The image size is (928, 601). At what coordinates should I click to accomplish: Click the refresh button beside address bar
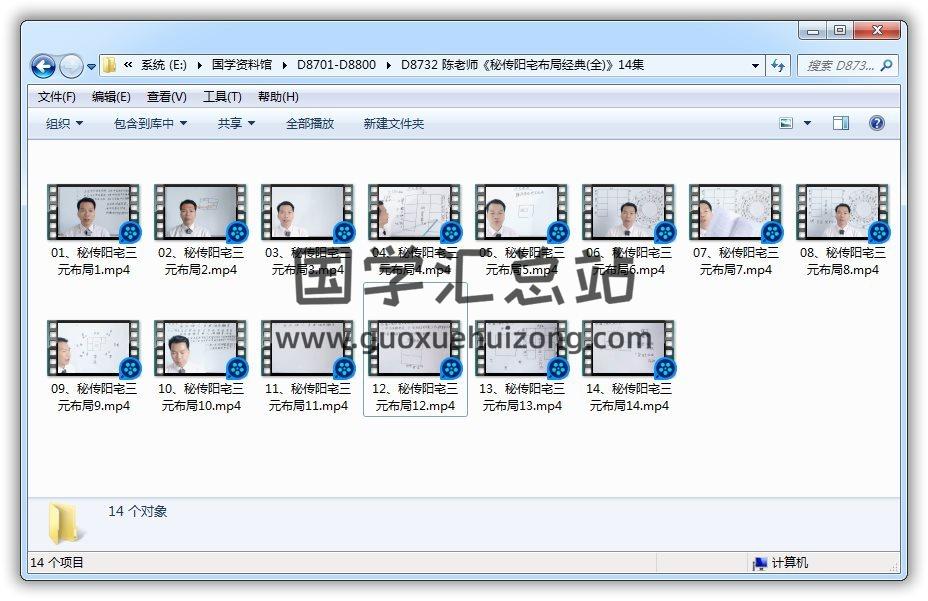click(x=779, y=66)
